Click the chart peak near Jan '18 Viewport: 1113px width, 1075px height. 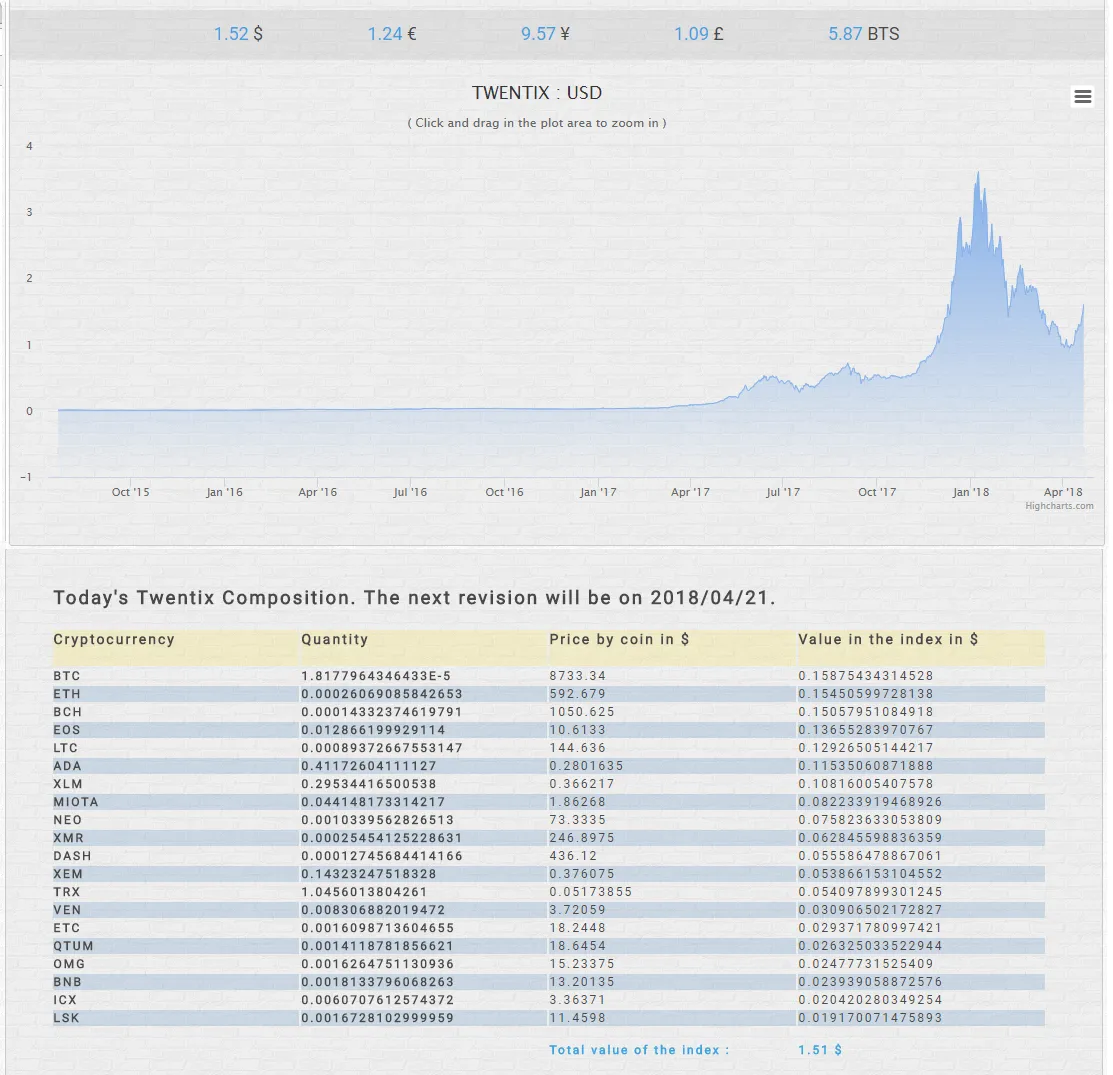coord(978,173)
